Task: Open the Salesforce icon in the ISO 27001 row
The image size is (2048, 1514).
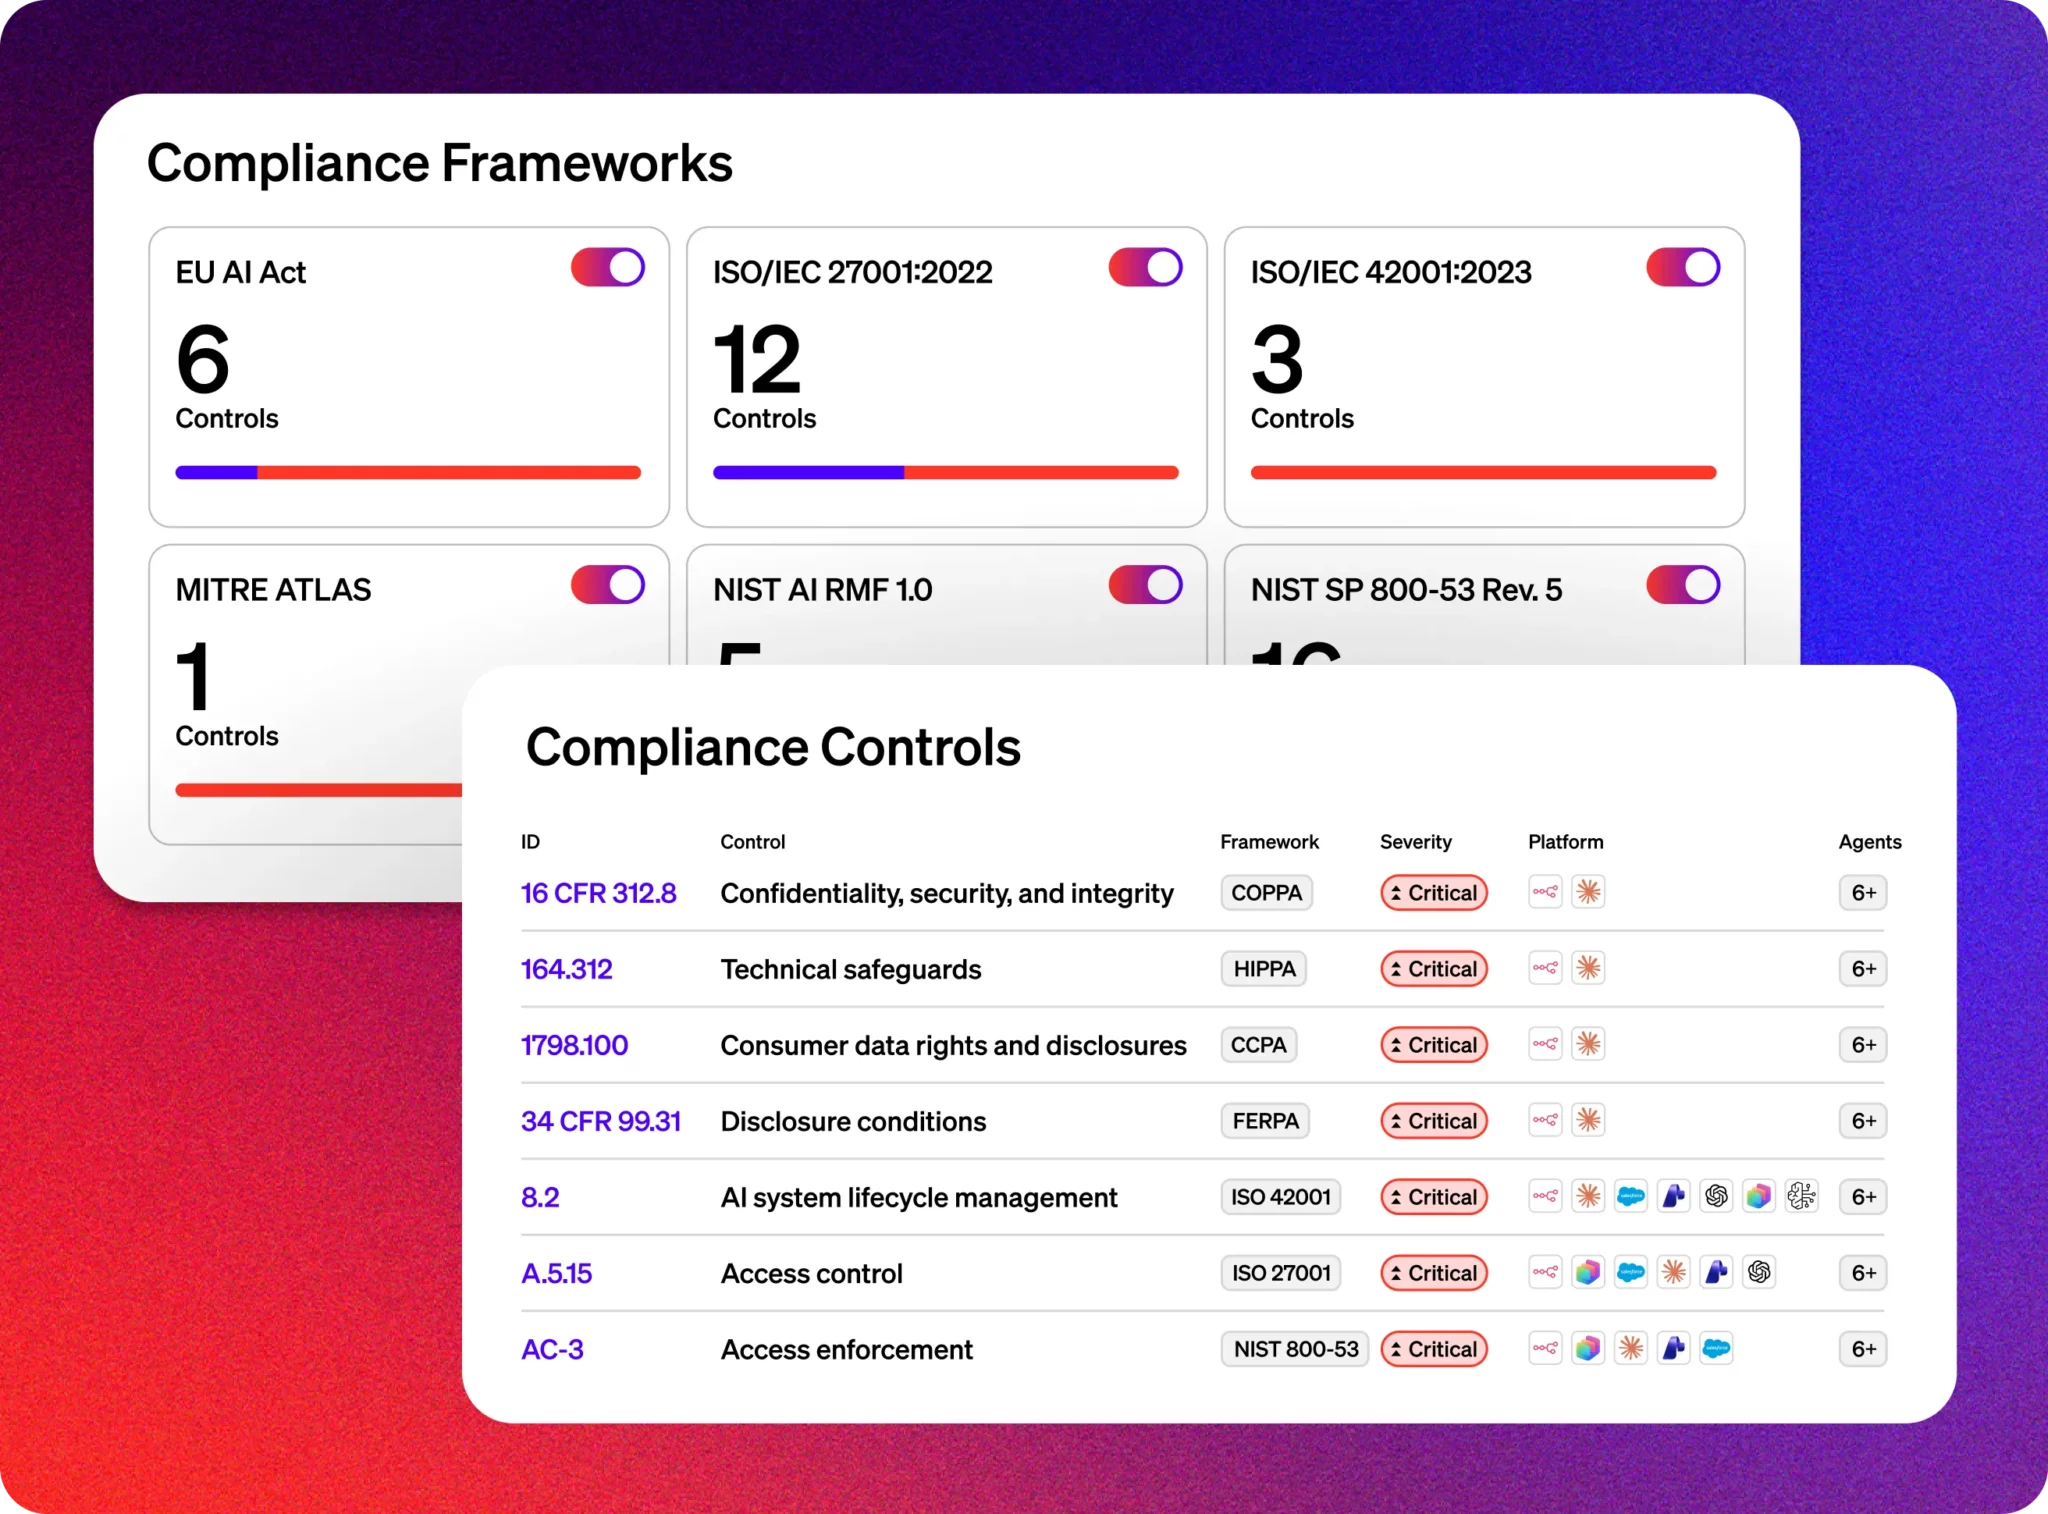Action: click(x=1631, y=1272)
